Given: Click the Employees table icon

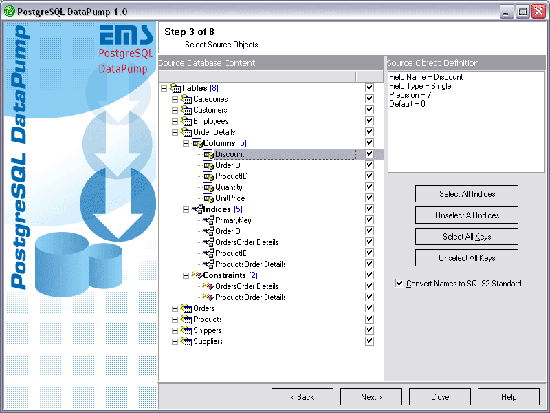Looking at the screenshot, I should (186, 121).
